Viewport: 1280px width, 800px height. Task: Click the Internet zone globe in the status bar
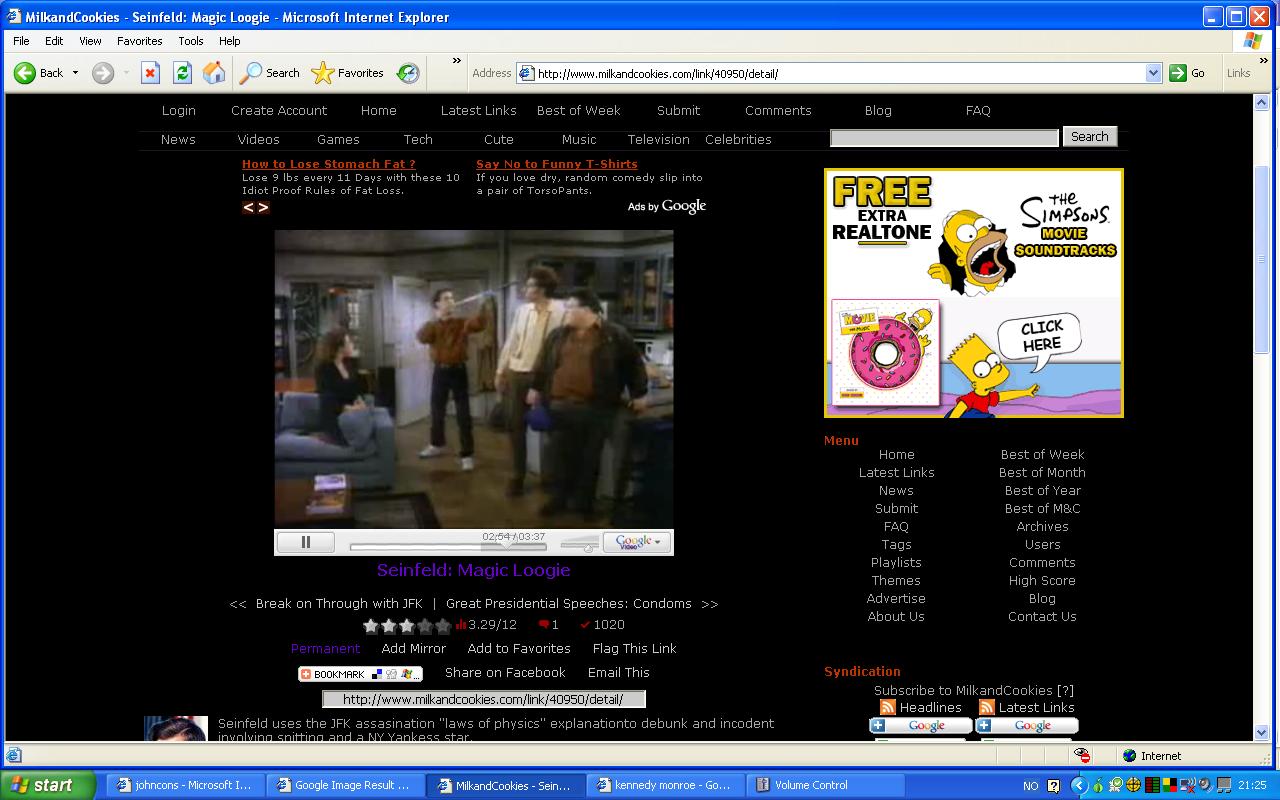point(1129,755)
